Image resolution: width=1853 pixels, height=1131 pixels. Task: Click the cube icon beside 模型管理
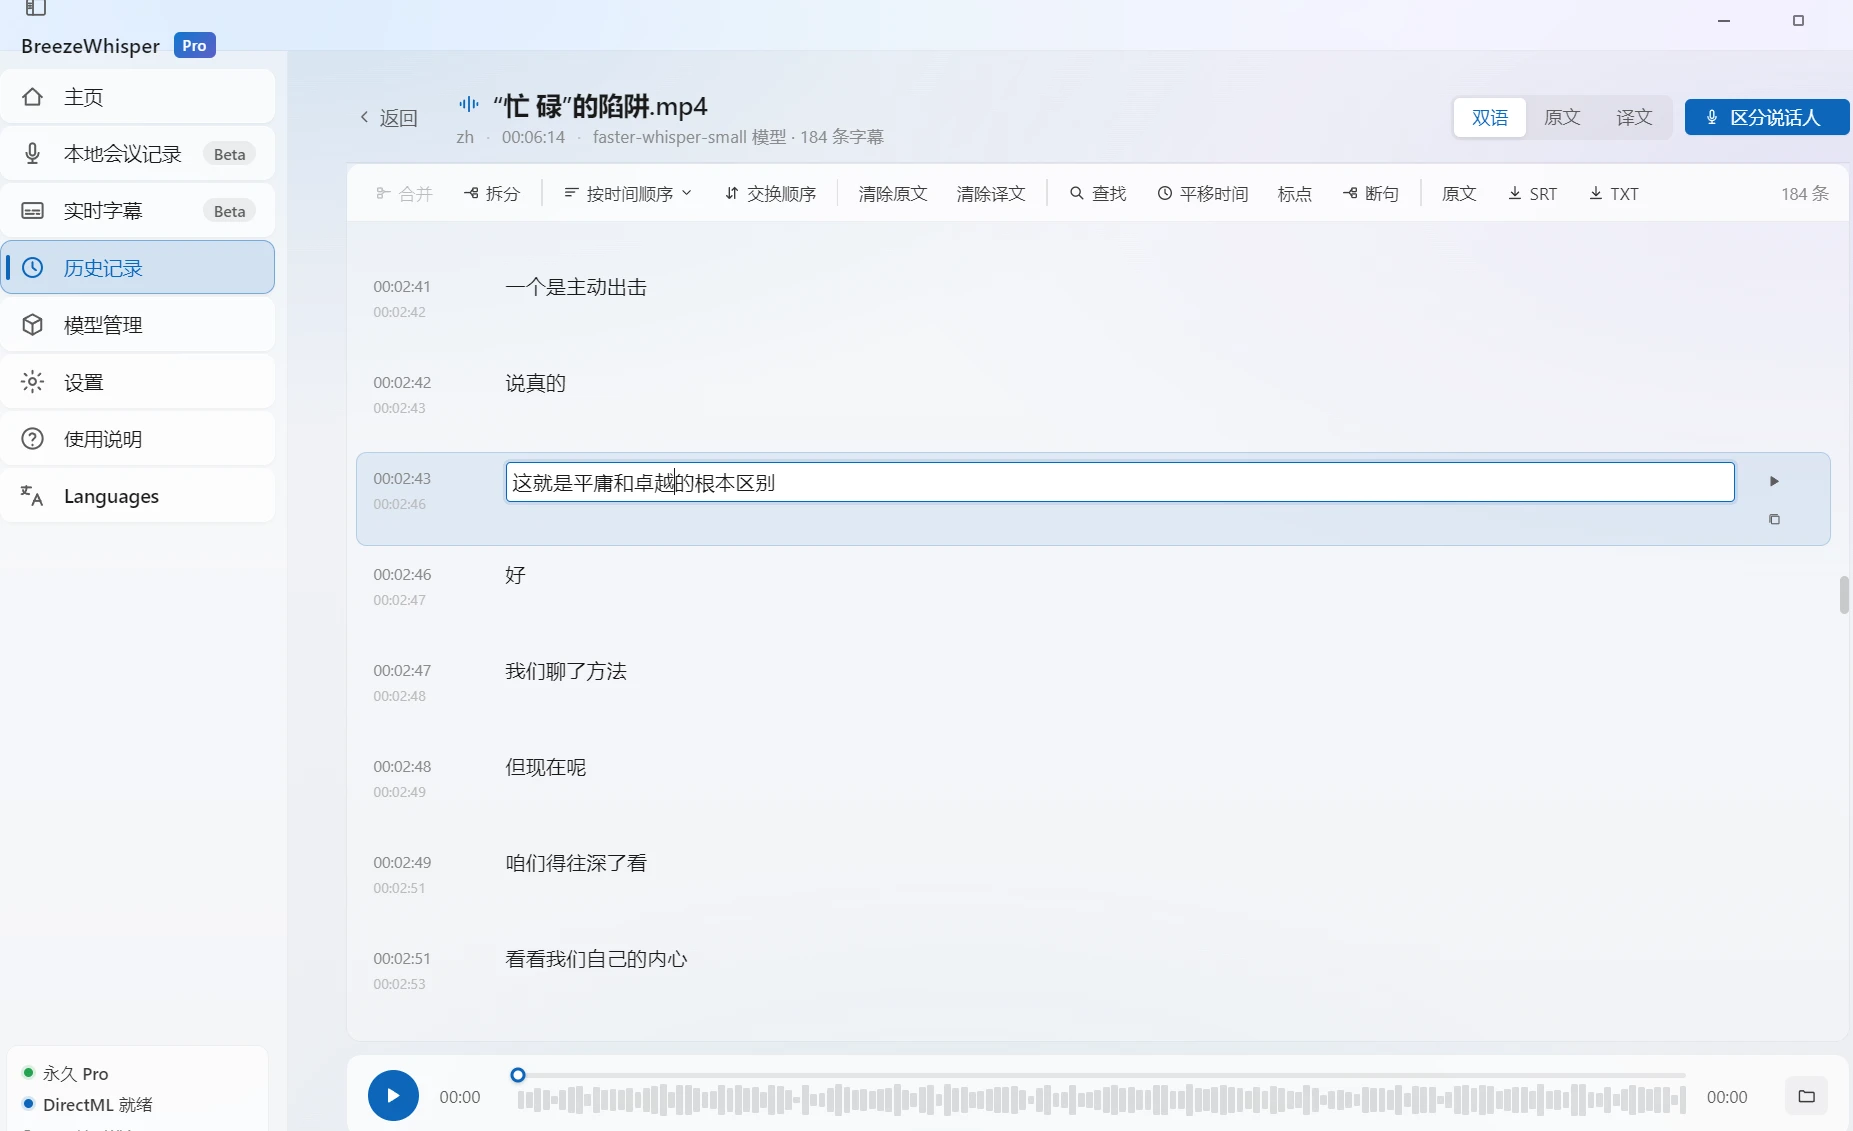coord(33,325)
